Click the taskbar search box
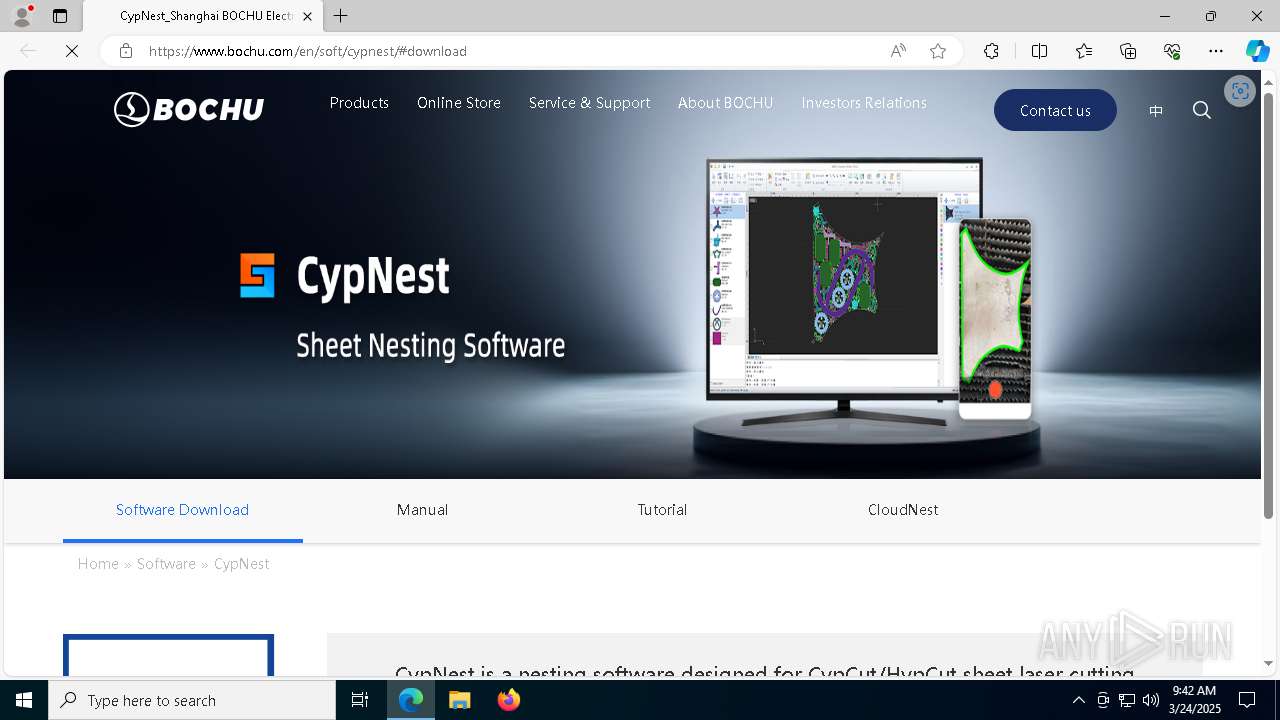This screenshot has height=720, width=1280. point(192,700)
